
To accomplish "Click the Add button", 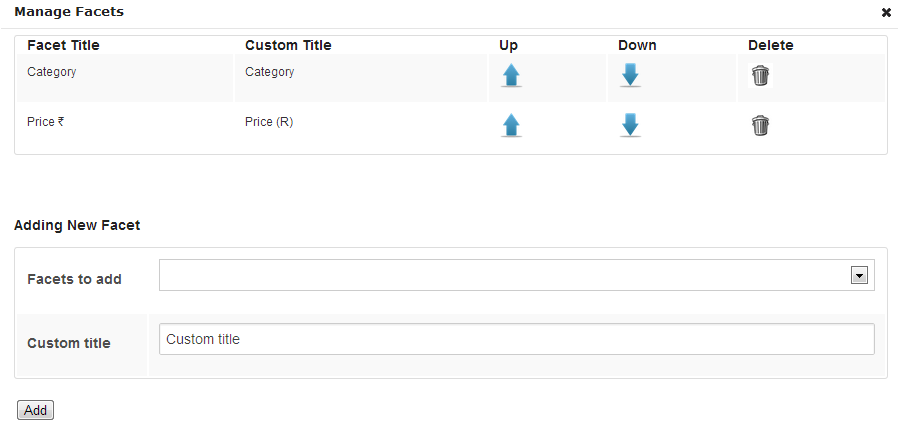I will pyautogui.click(x=36, y=410).
